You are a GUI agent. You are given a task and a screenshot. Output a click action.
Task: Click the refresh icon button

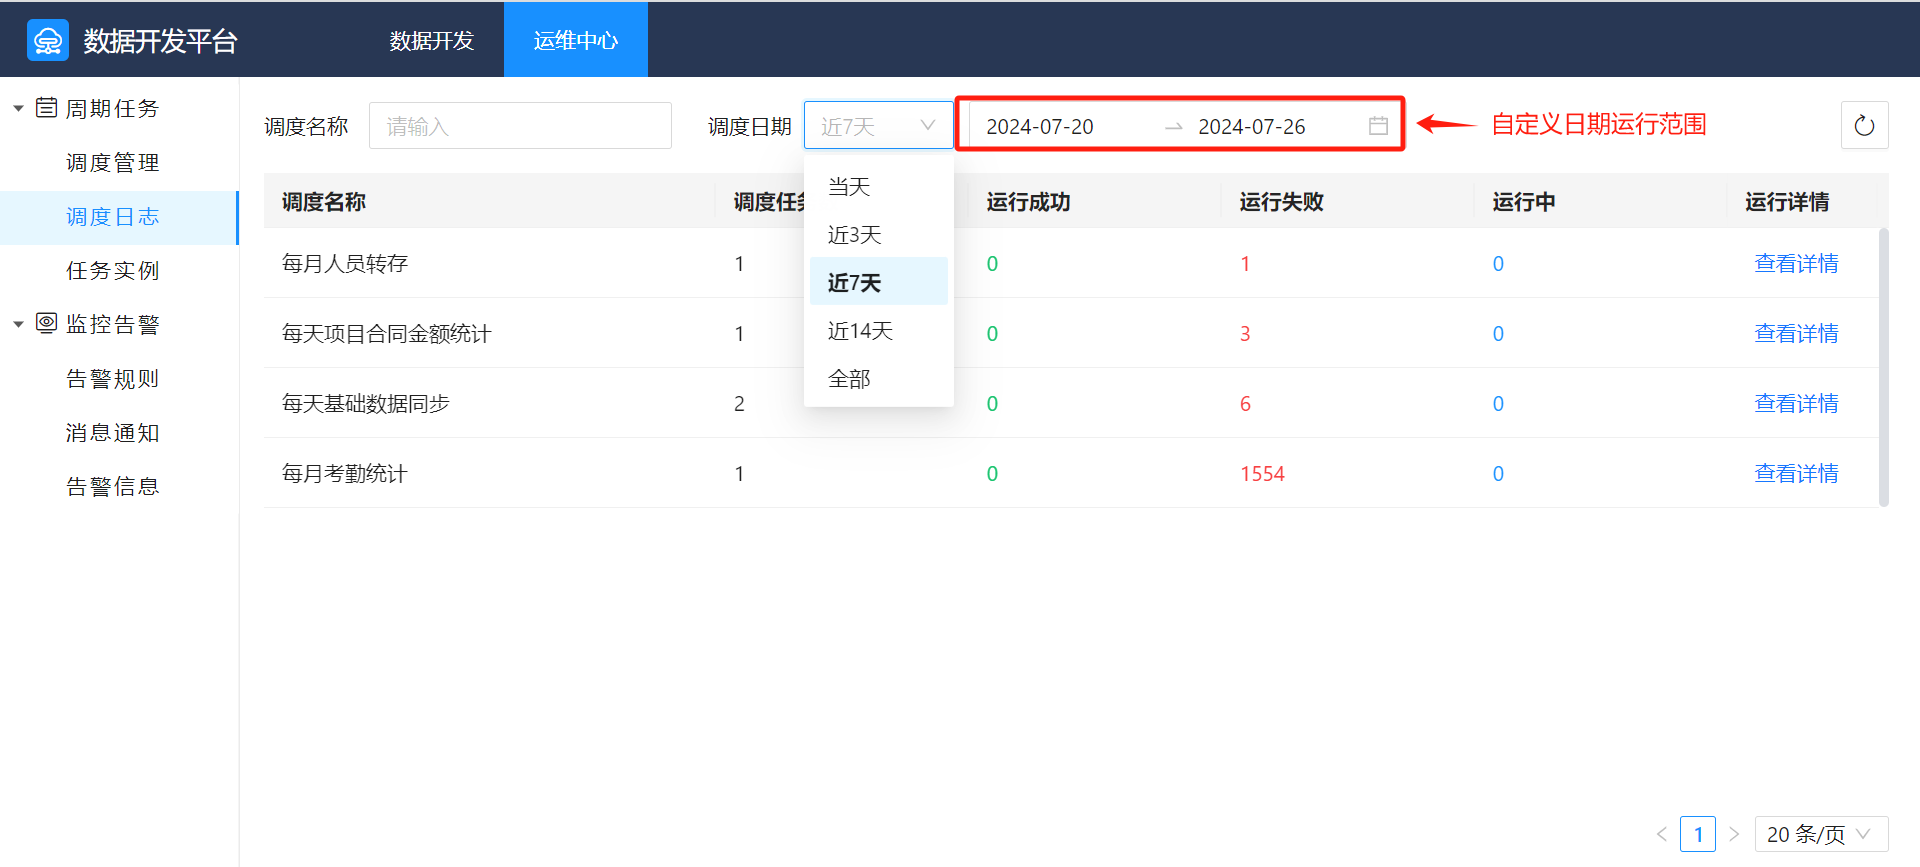click(1864, 126)
